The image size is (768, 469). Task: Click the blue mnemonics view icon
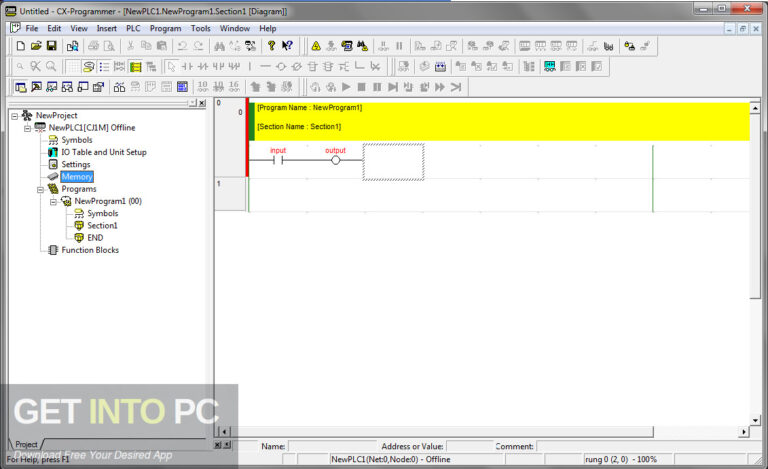pos(182,87)
